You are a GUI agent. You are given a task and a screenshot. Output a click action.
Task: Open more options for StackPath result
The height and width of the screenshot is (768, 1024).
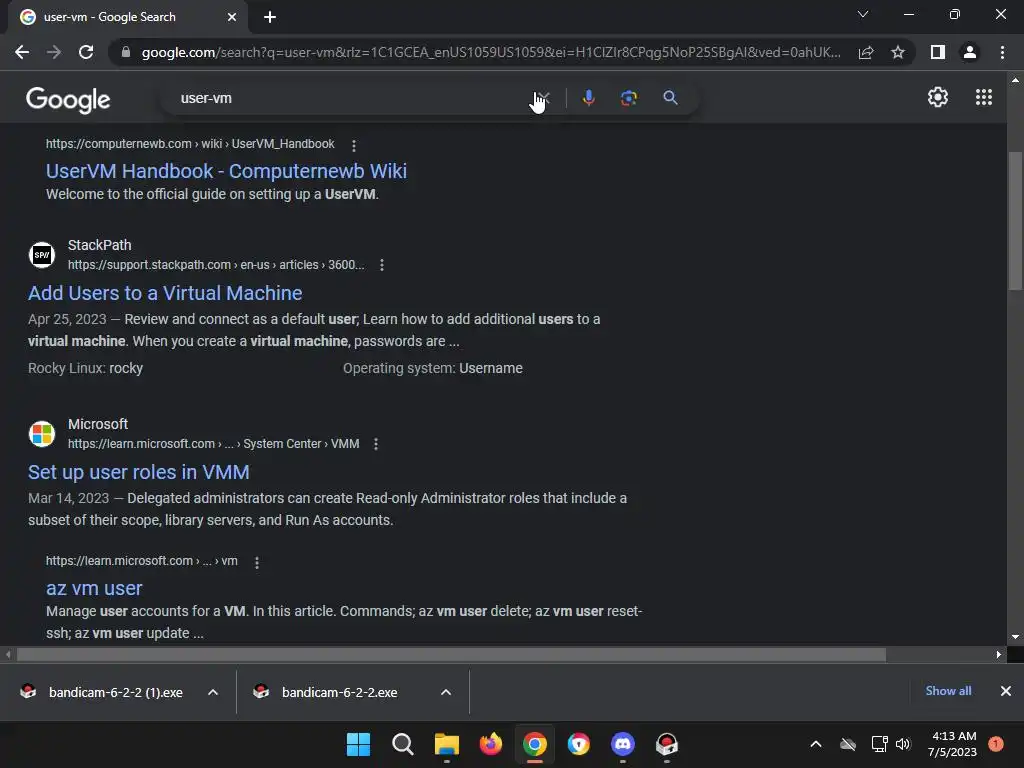(x=382, y=265)
